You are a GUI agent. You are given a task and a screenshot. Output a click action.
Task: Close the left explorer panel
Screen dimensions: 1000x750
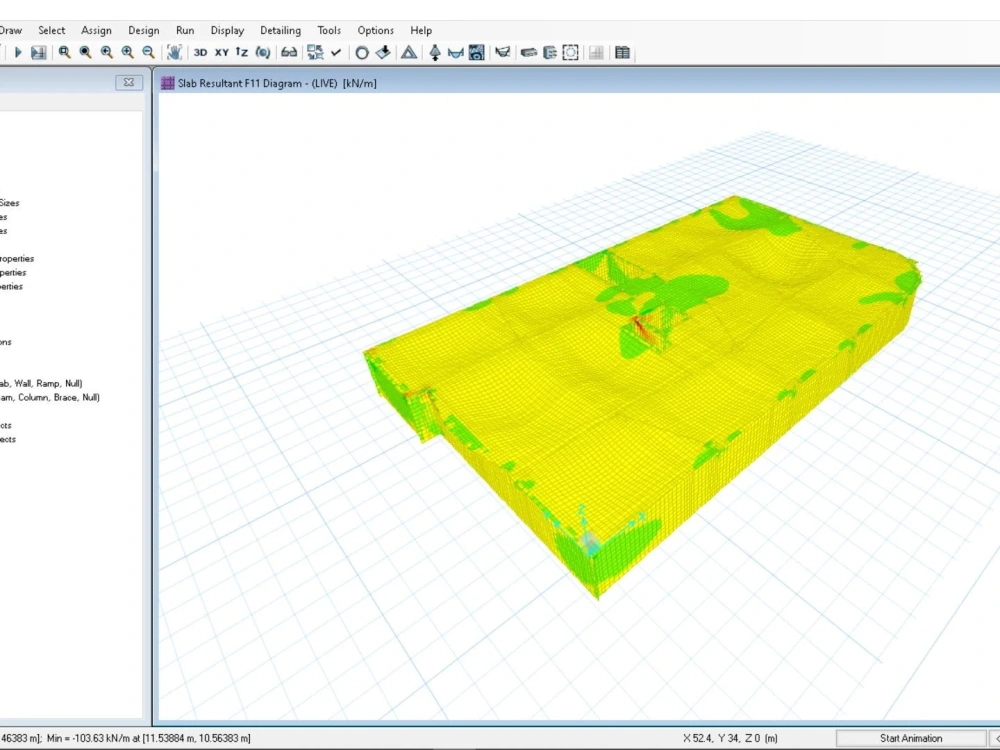pos(129,82)
